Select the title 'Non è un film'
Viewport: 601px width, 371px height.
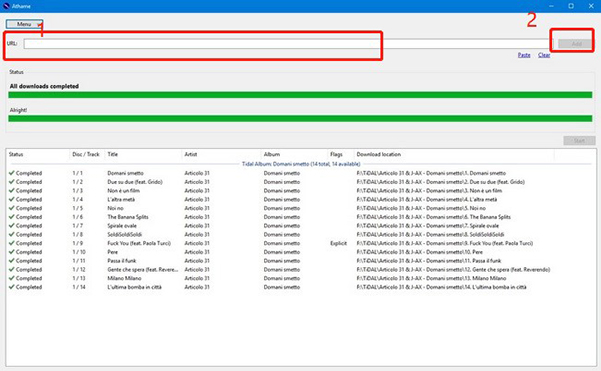click(123, 191)
